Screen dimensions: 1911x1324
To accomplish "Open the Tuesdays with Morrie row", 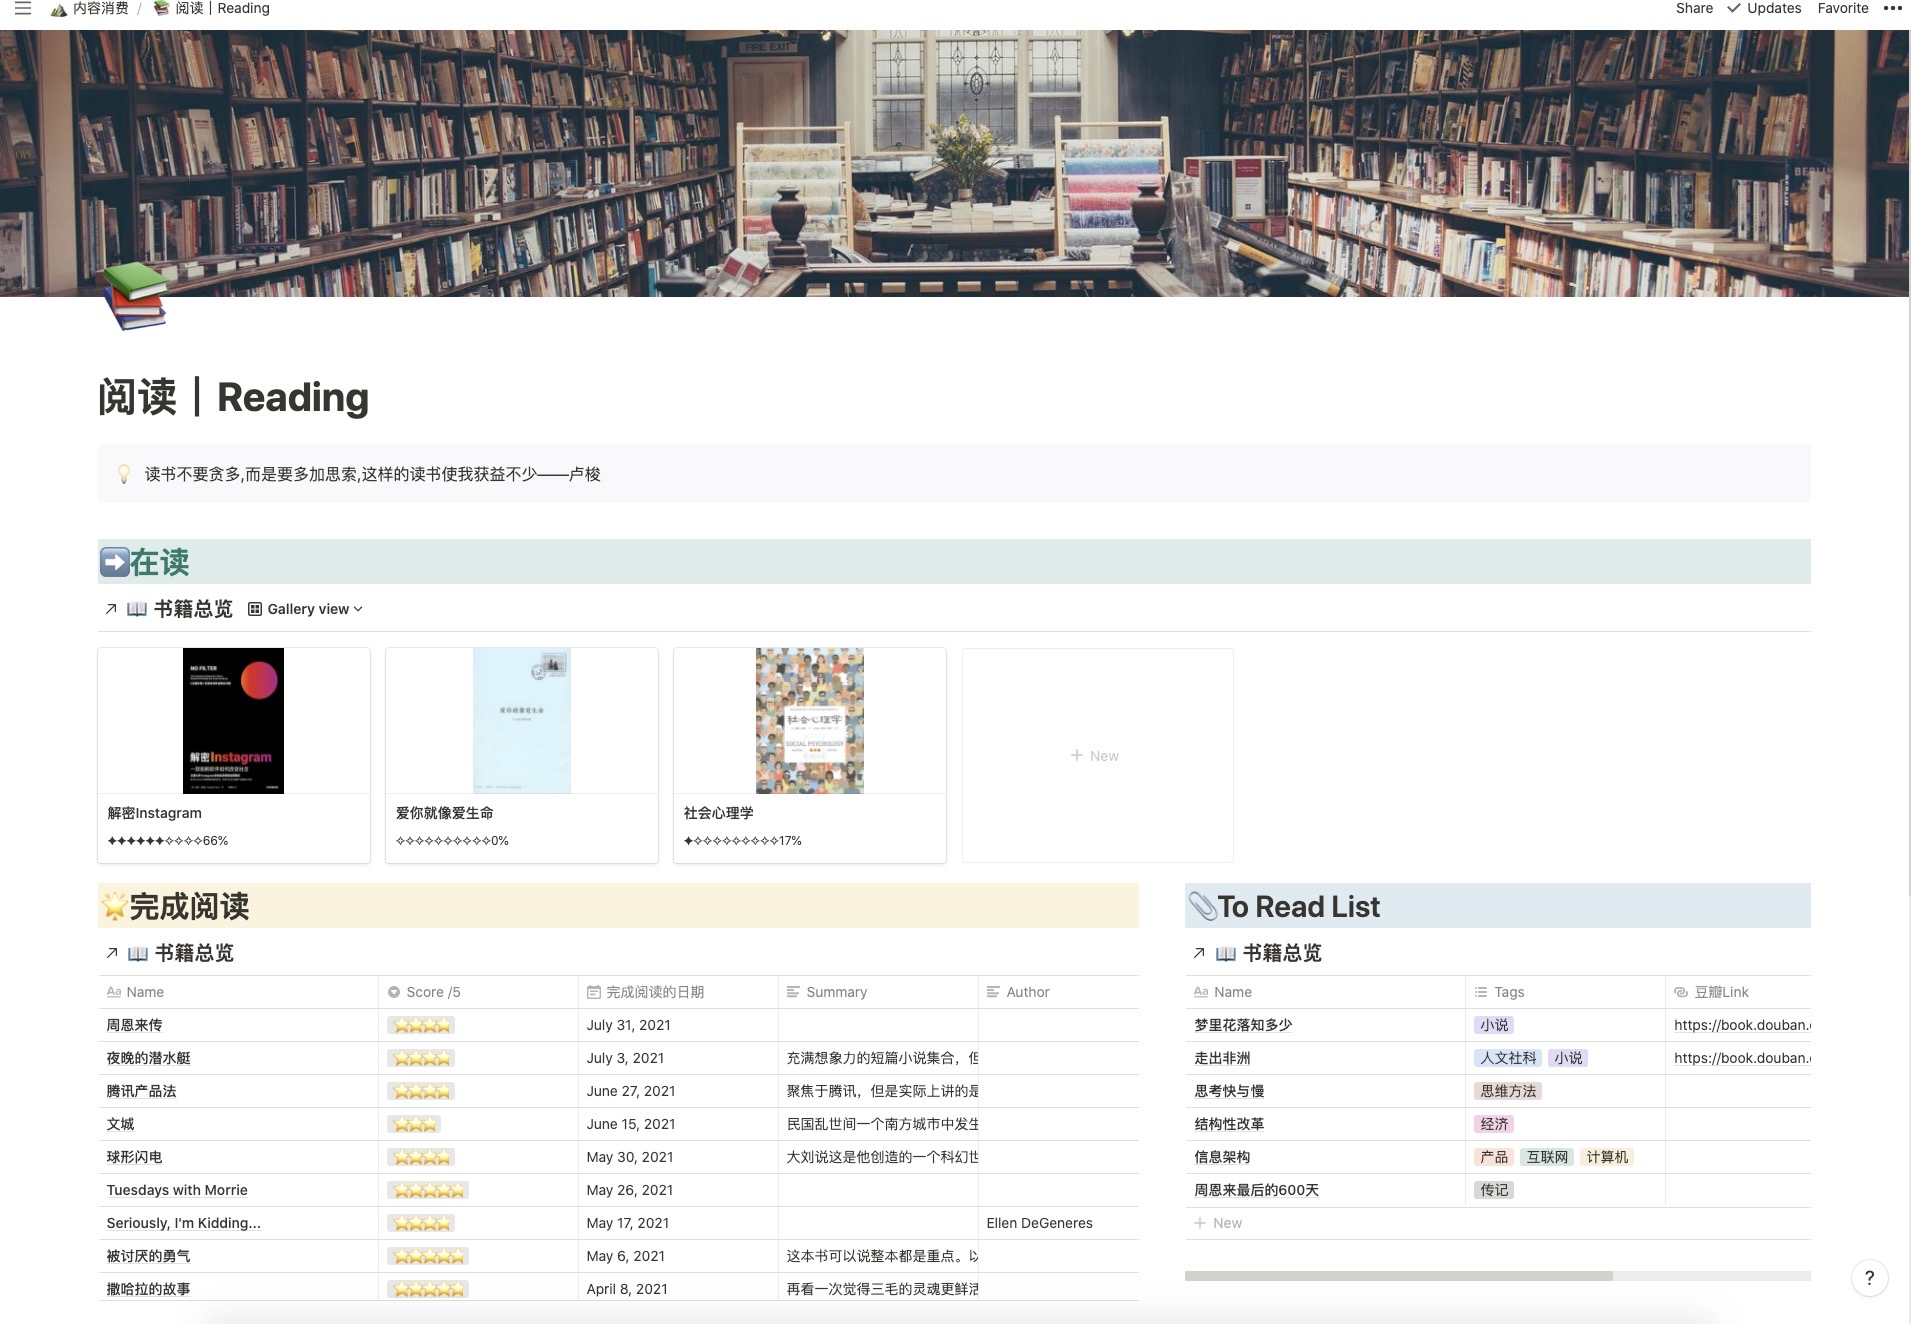I will pyautogui.click(x=177, y=1190).
